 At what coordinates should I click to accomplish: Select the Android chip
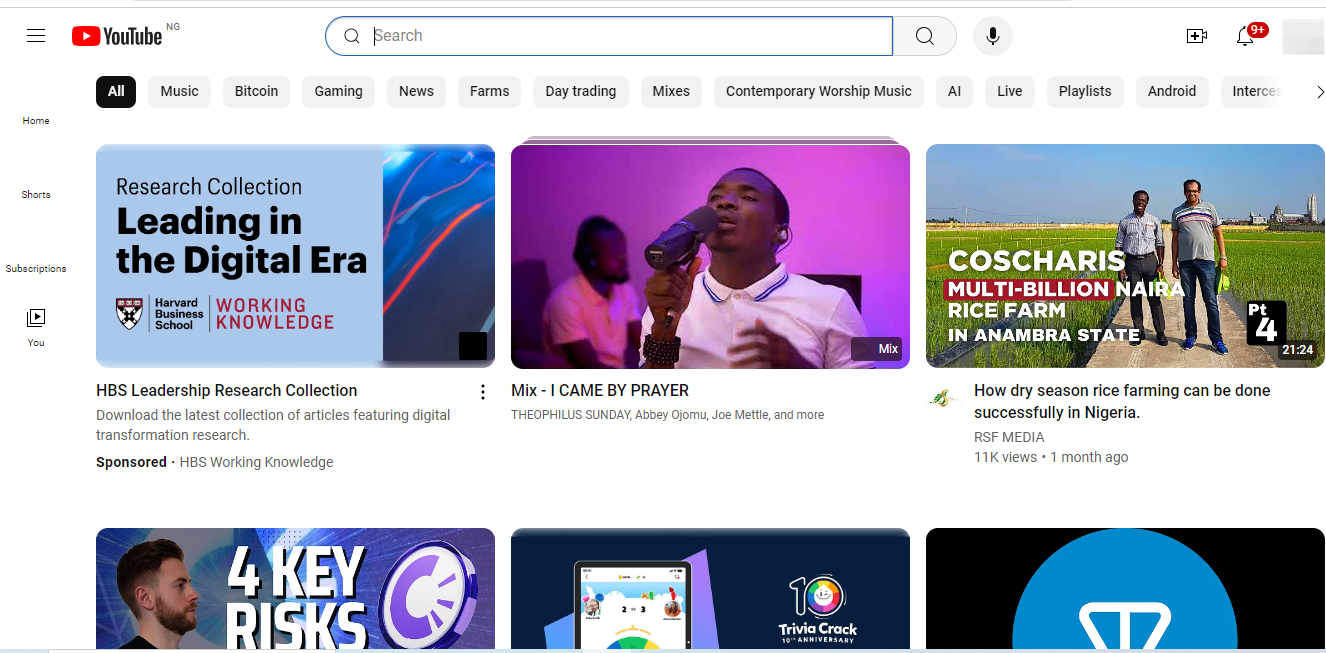coord(1172,91)
